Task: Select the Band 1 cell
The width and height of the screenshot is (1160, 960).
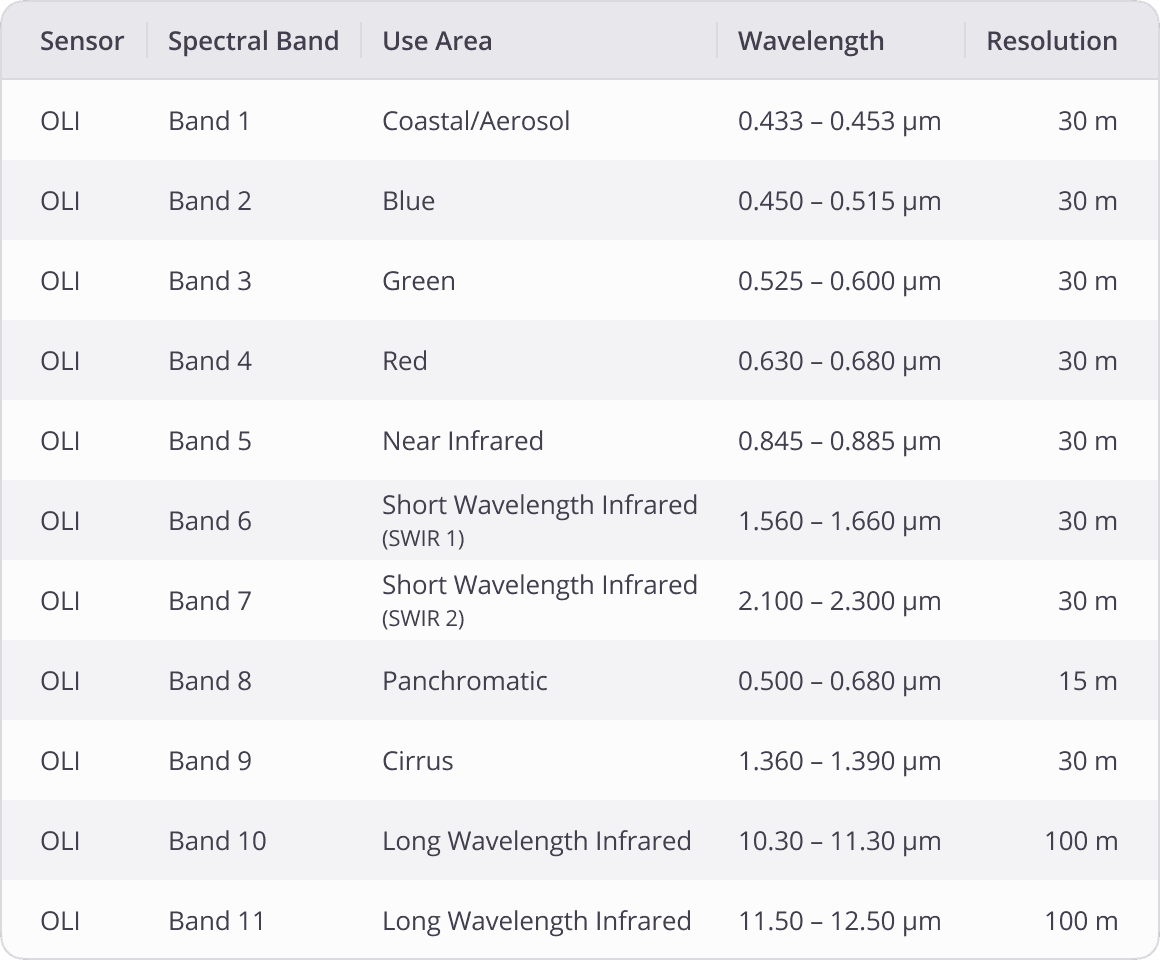Action: [209, 121]
